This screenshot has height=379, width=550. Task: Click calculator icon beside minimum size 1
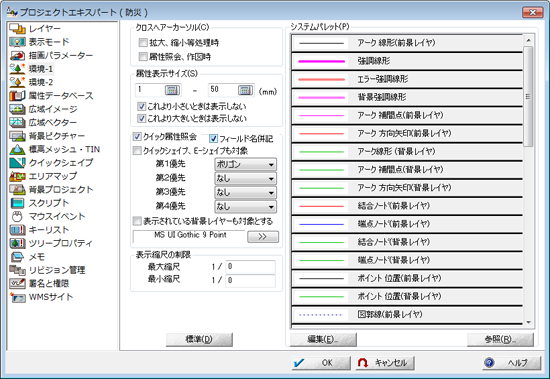tap(172, 90)
